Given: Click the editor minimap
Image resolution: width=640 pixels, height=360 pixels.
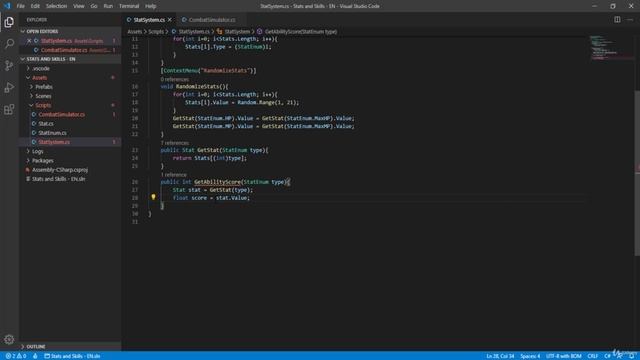Looking at the screenshot, I should coord(611,48).
